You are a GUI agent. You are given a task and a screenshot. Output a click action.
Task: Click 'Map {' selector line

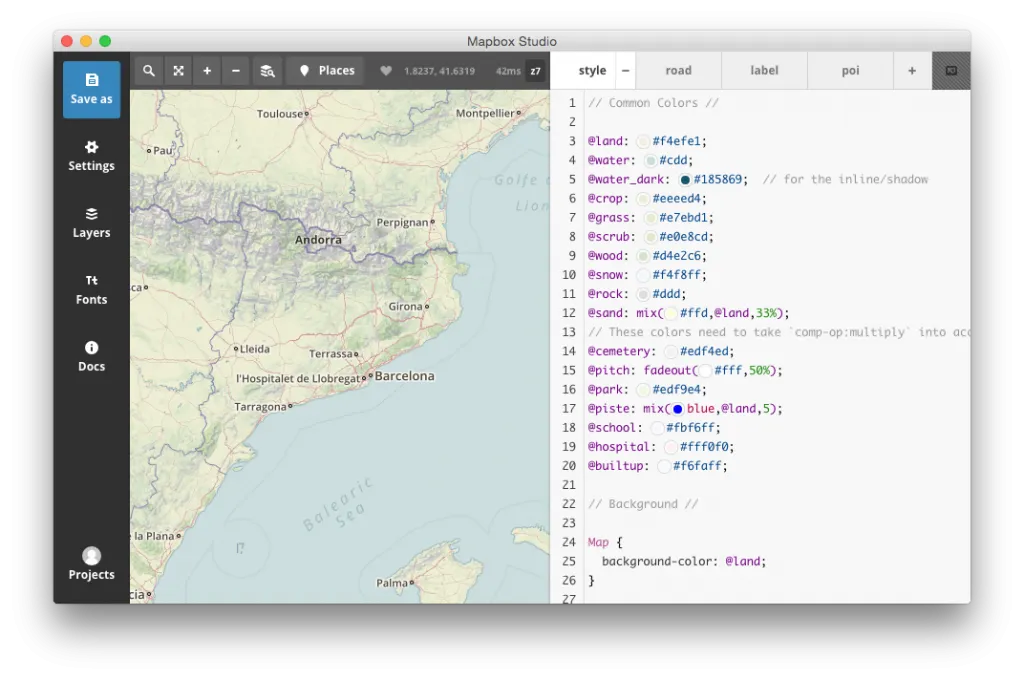click(605, 542)
